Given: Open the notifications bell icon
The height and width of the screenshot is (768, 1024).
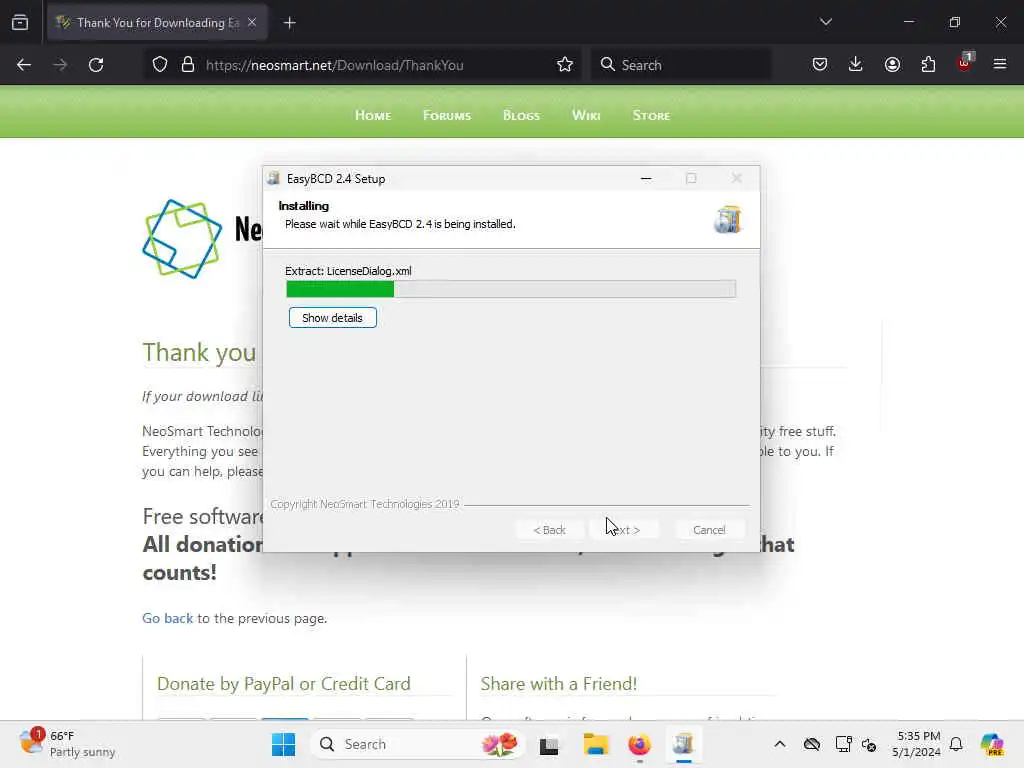Looking at the screenshot, I should 956,744.
